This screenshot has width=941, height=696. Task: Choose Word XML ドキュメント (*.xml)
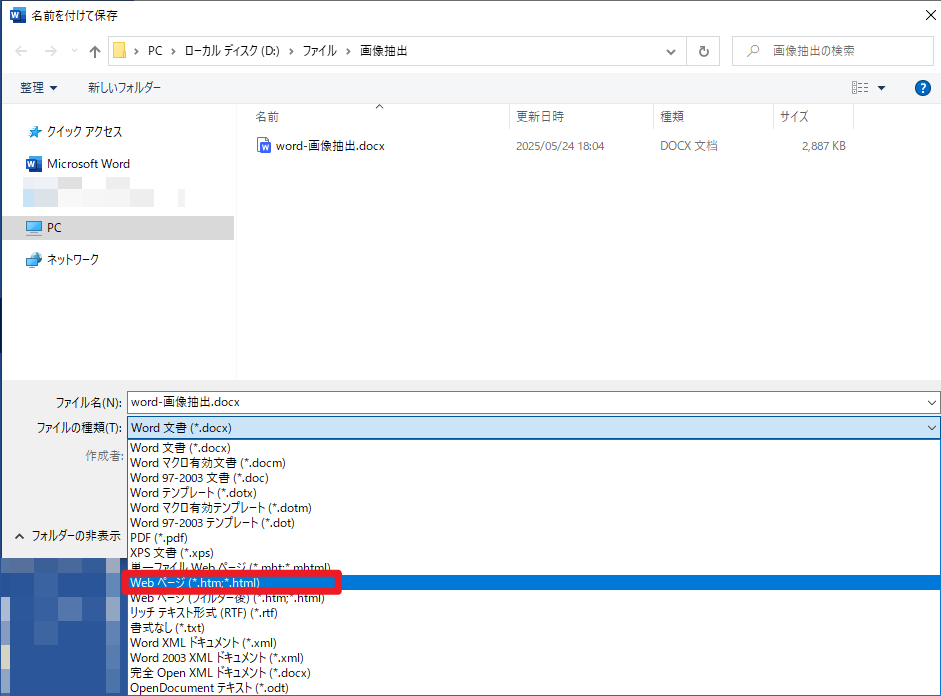(x=534, y=643)
